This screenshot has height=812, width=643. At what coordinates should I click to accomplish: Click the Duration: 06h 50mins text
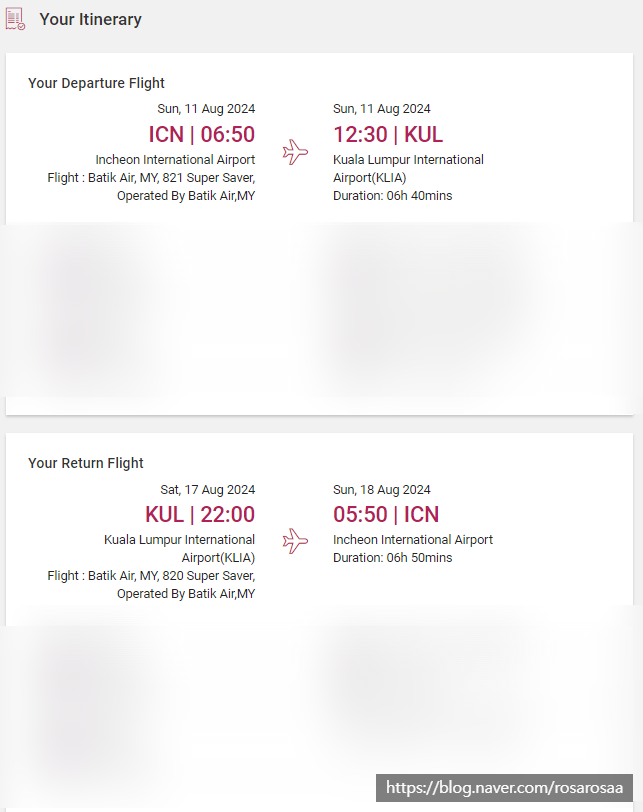(x=392, y=558)
